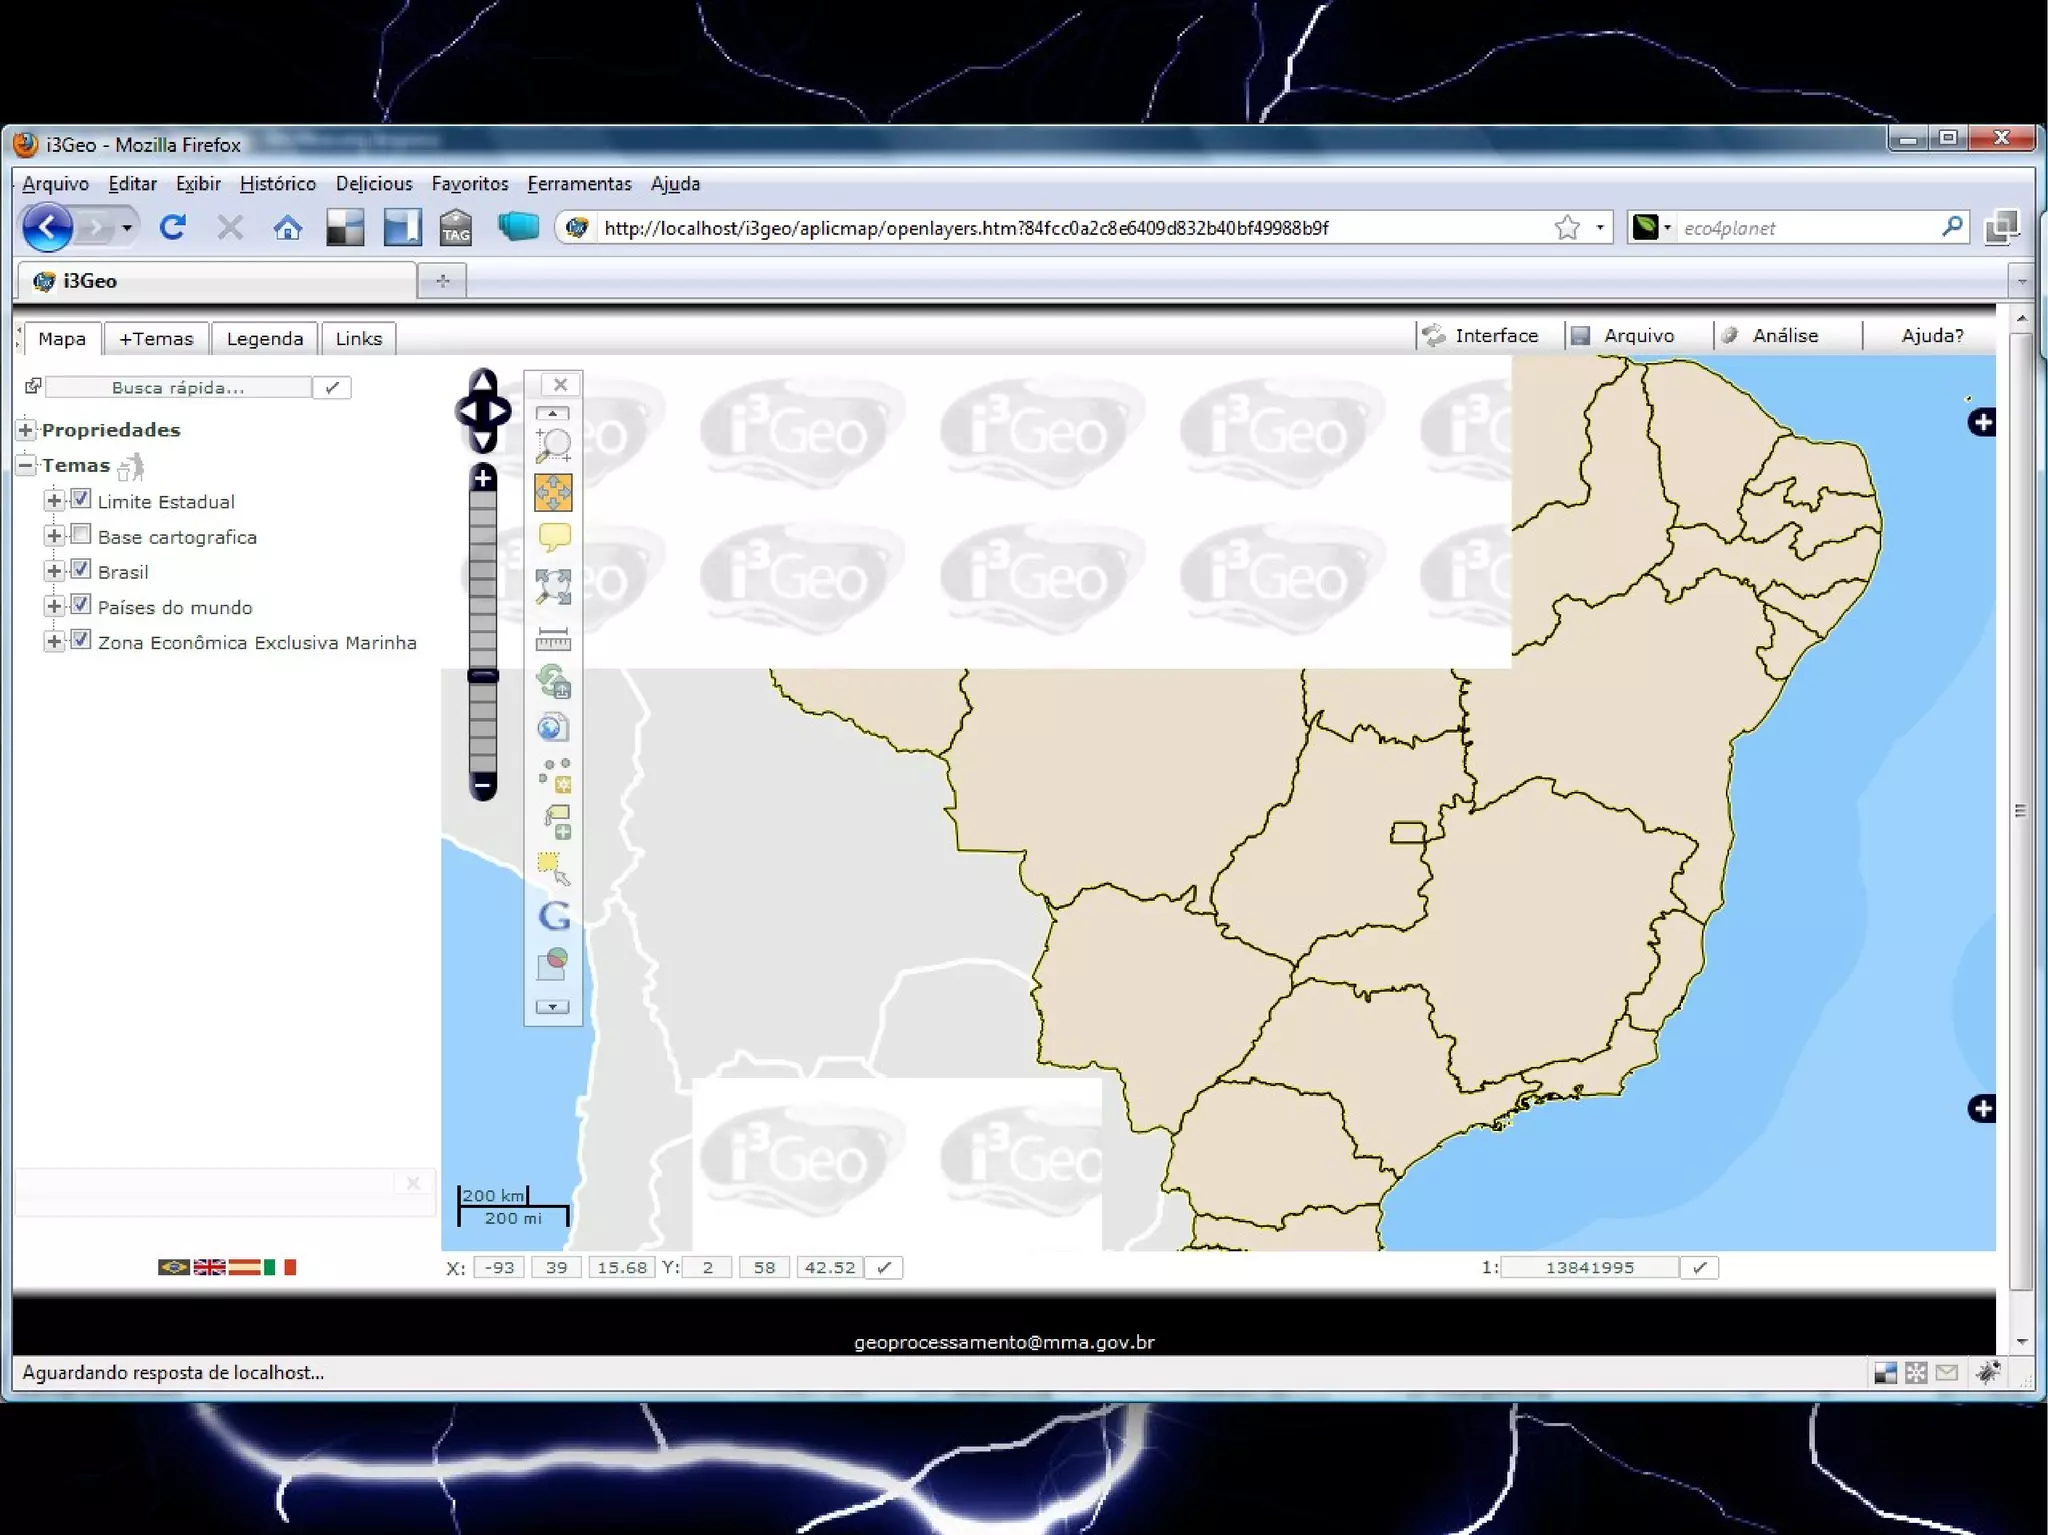Select the ruler measure distance tool
Viewport: 2048px width, 1535px height.
(x=553, y=638)
